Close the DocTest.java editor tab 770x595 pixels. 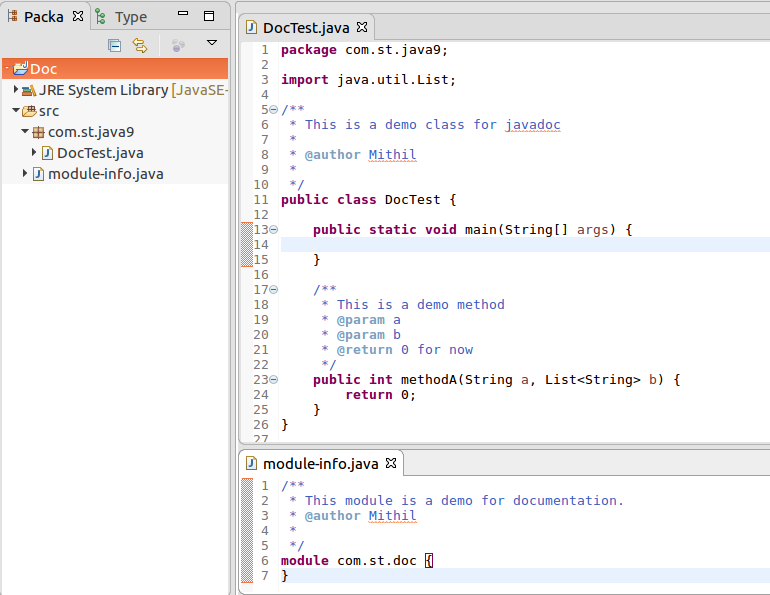362,27
